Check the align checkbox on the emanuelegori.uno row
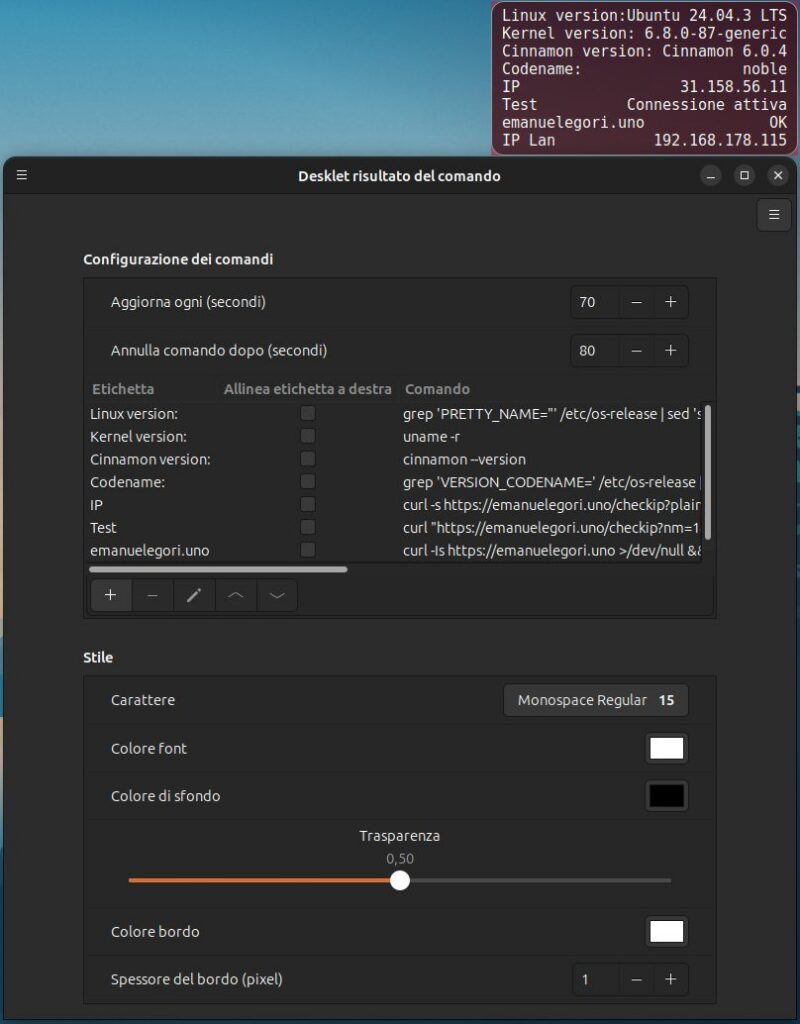The image size is (800, 1024). tap(308, 551)
